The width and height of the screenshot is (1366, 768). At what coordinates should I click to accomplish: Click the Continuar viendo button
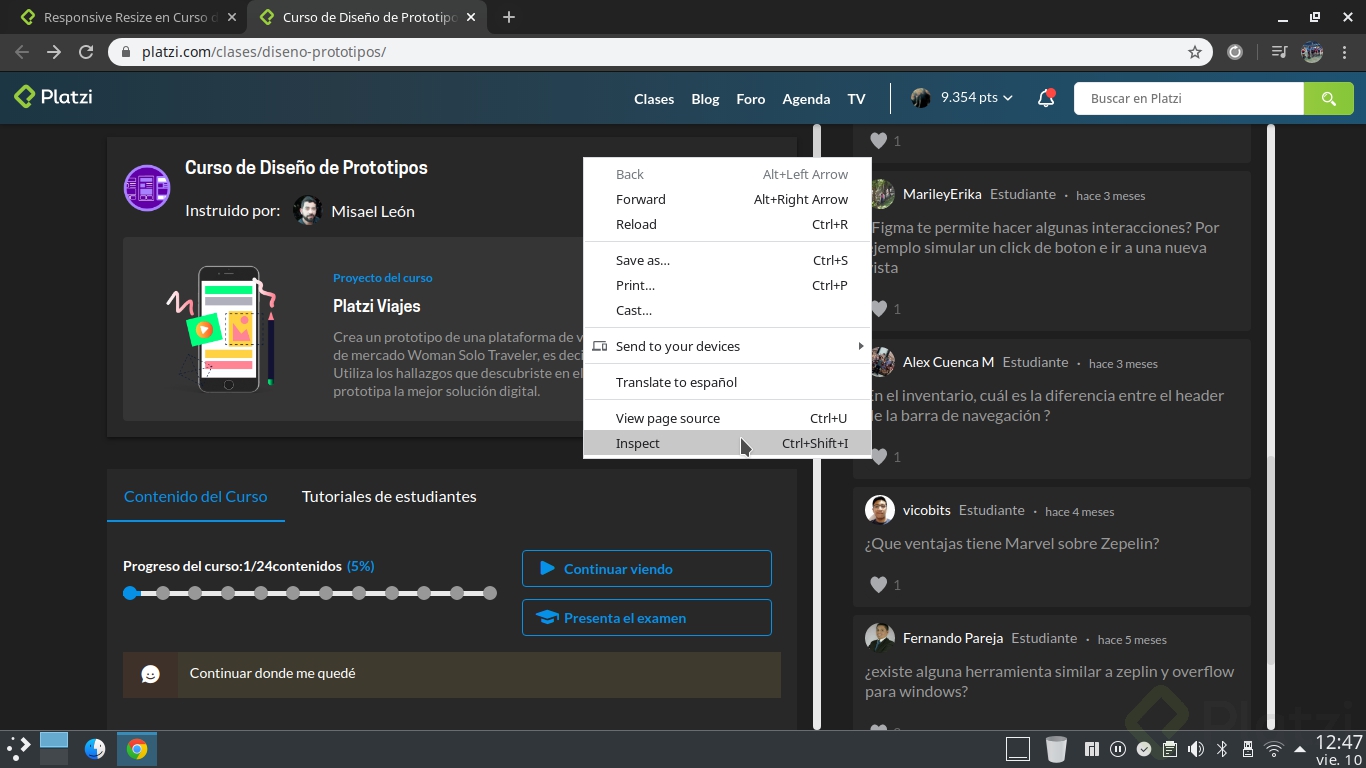click(646, 568)
